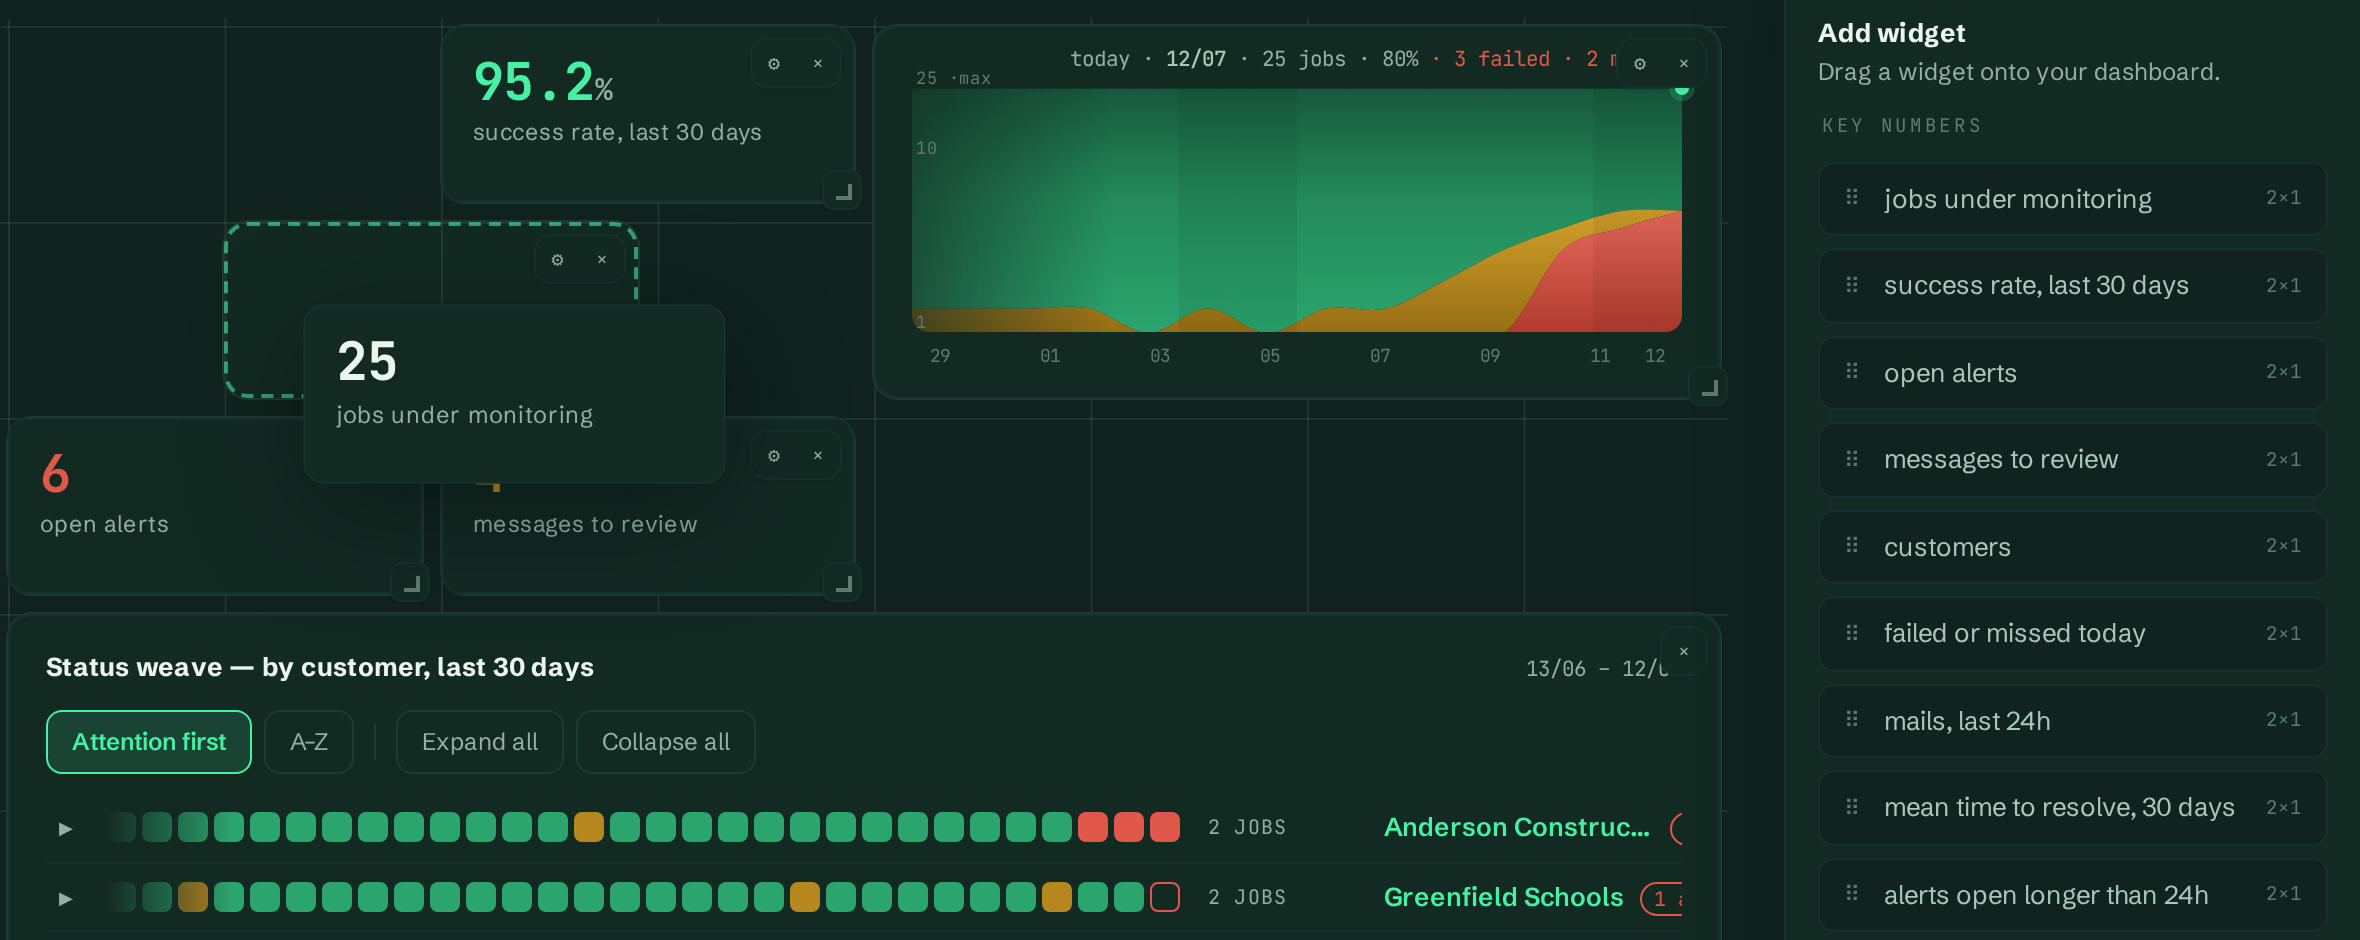2360x940 pixels.
Task: Grab drag handle of mails, last 24h
Action: click(x=1852, y=719)
